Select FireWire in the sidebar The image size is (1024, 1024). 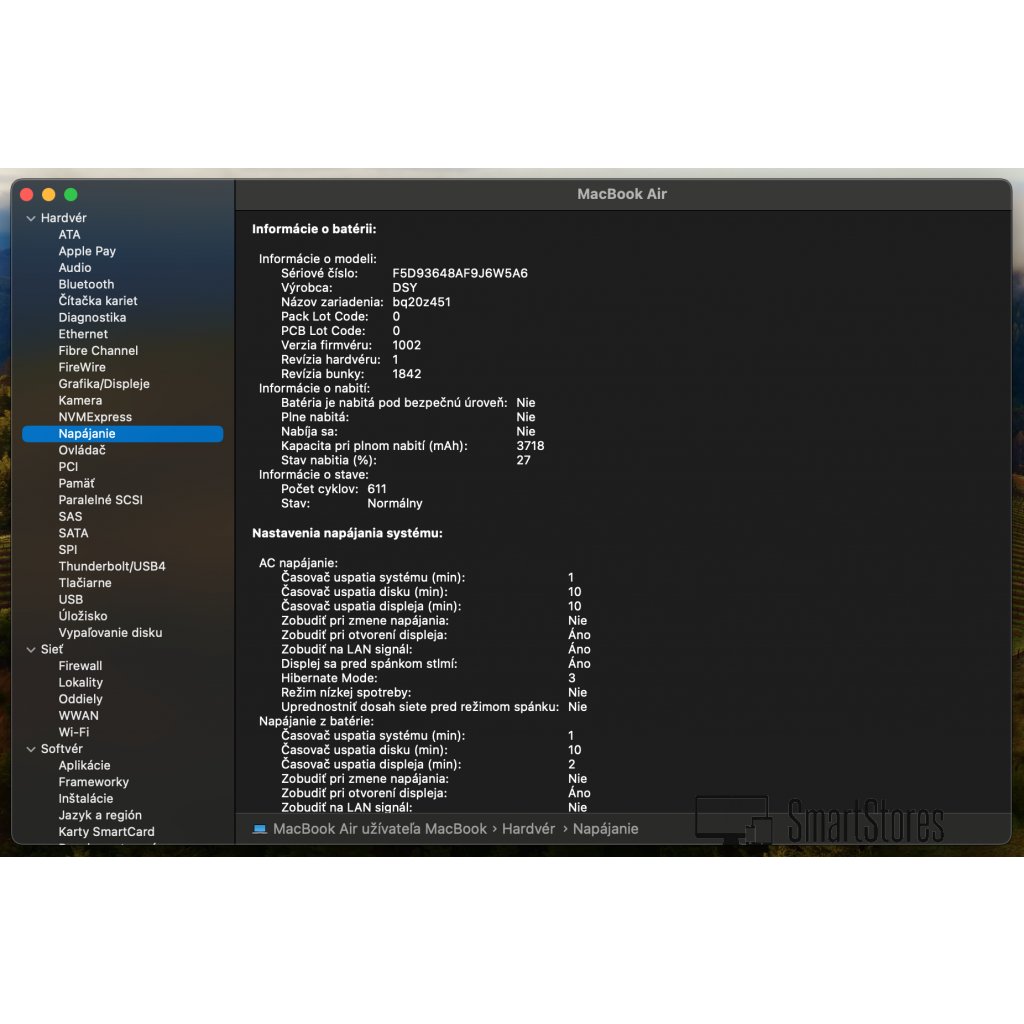point(82,367)
